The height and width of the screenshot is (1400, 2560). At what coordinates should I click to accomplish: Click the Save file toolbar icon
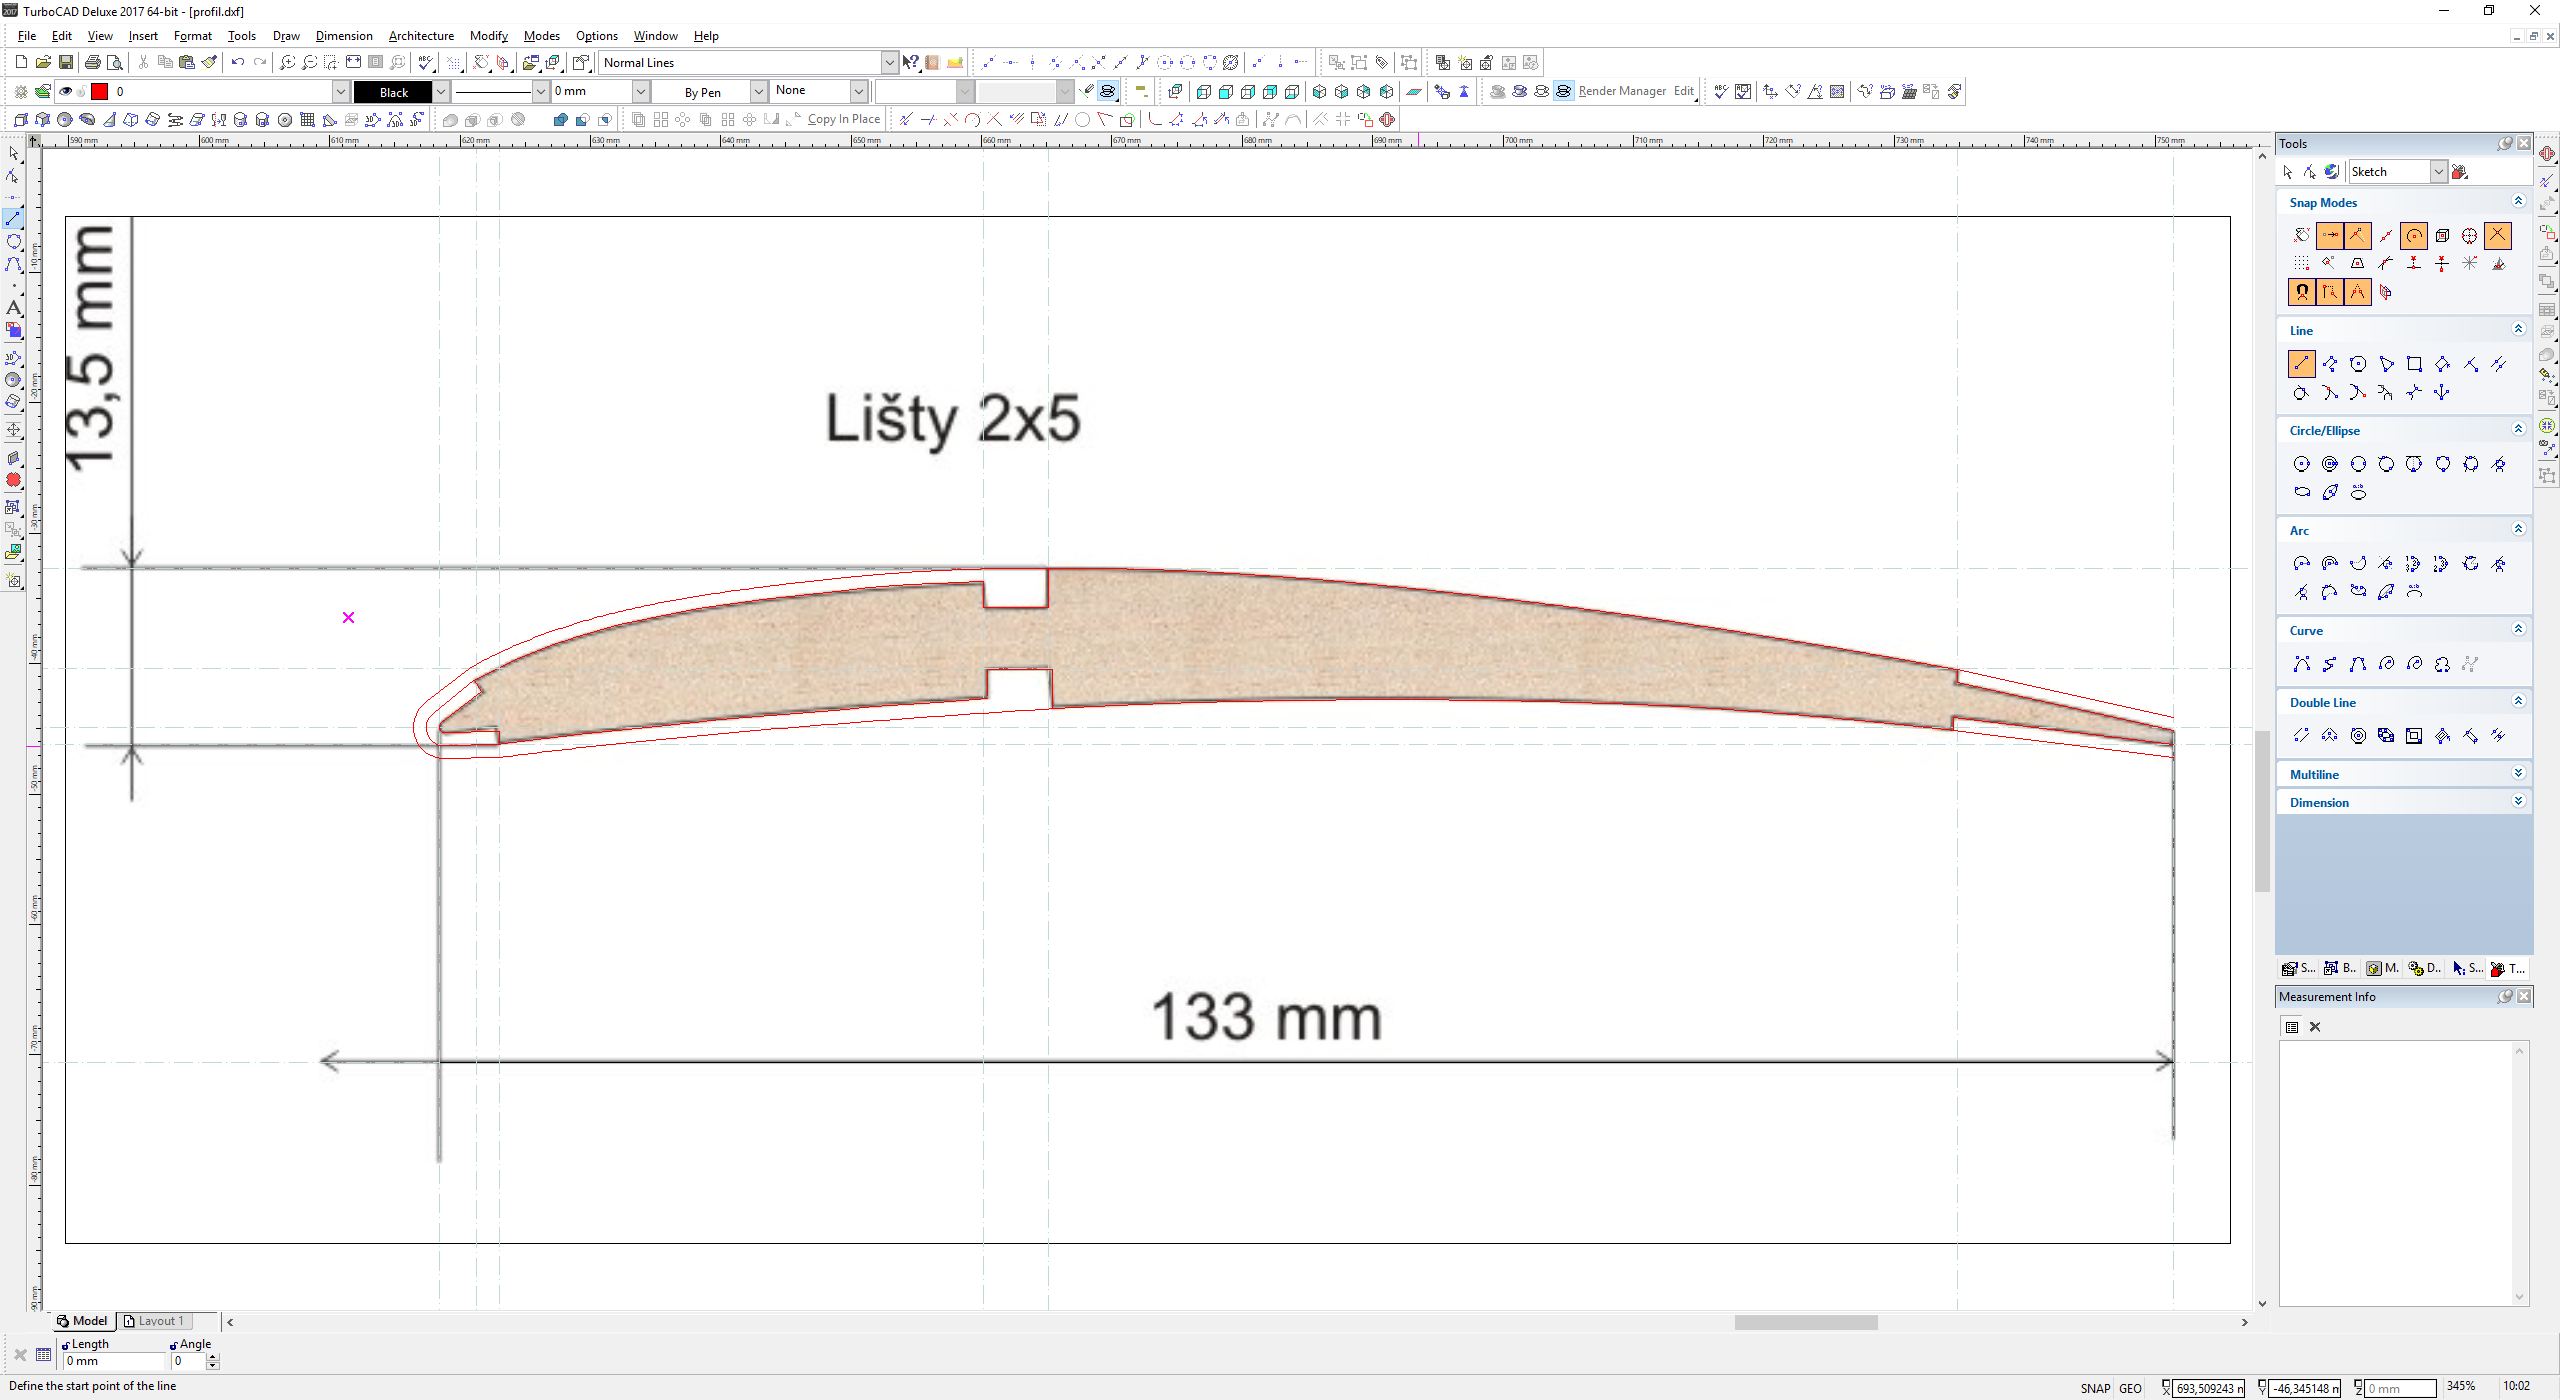pyautogui.click(x=65, y=62)
